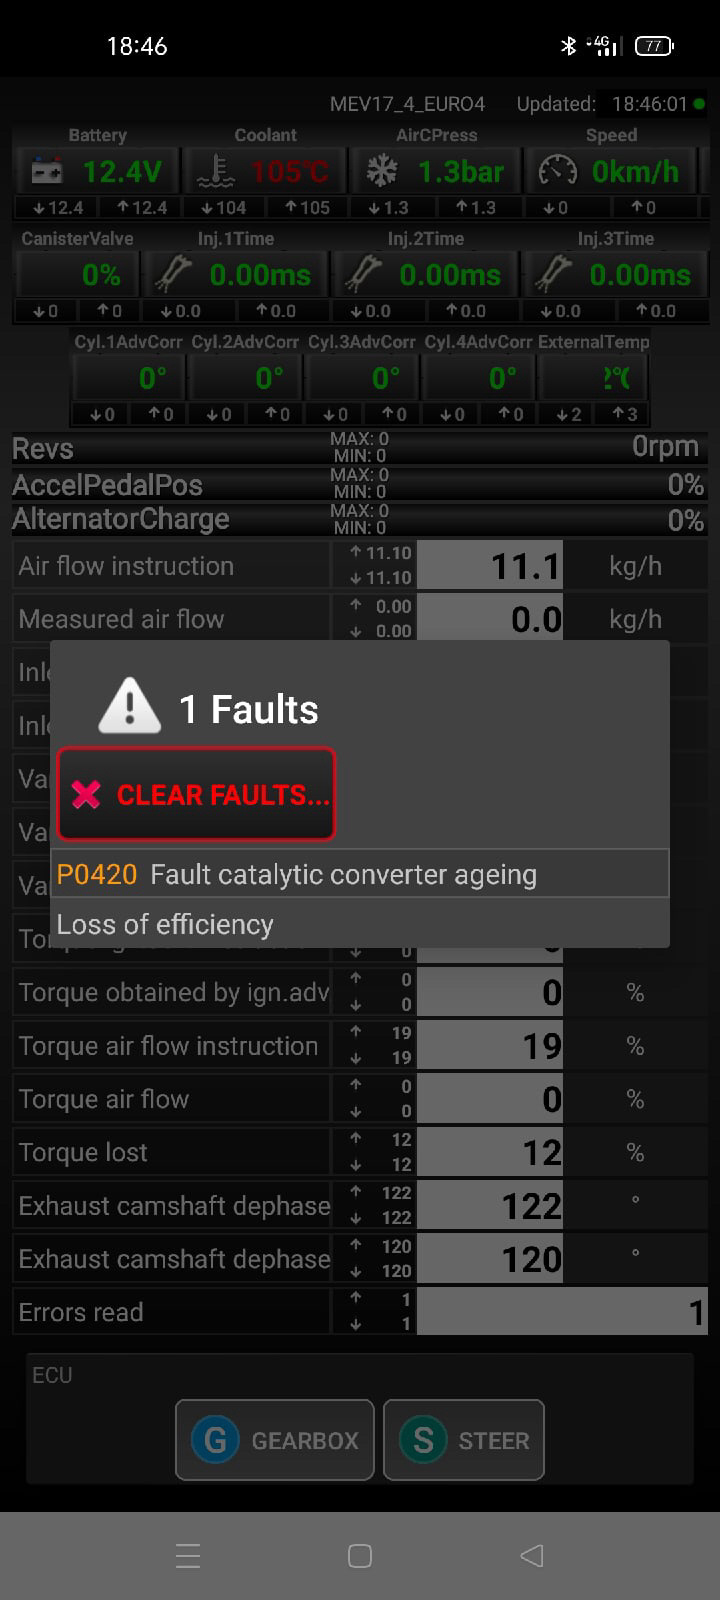
Task: Tap the battery voltage icon
Action: coord(45,172)
